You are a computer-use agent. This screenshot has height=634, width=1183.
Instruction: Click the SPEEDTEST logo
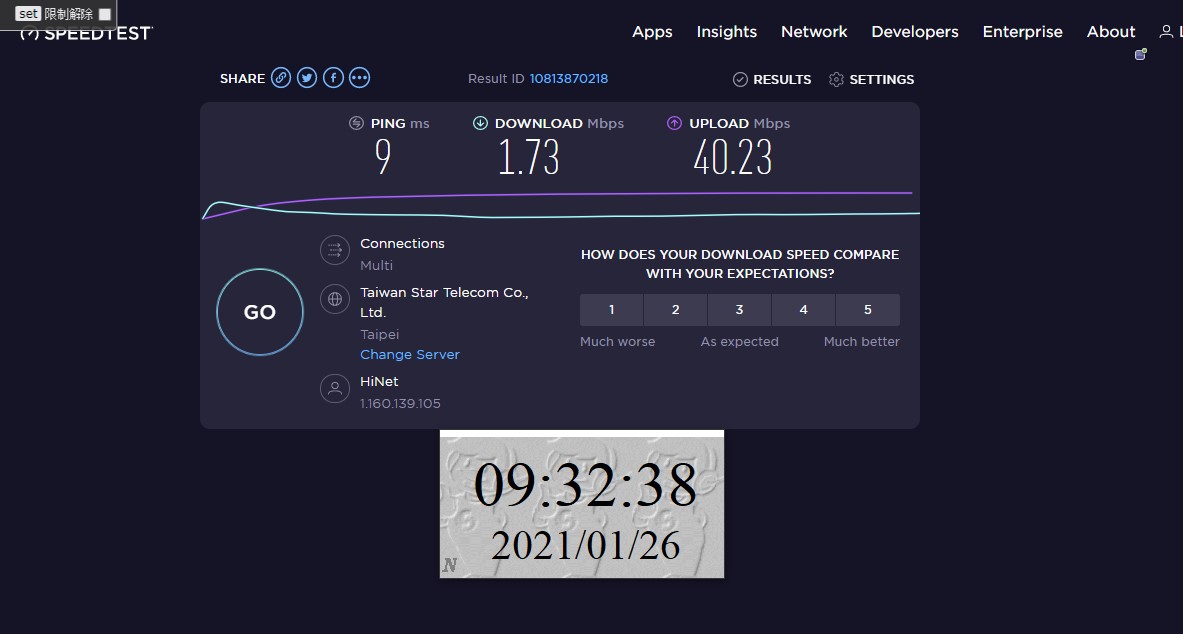point(86,32)
